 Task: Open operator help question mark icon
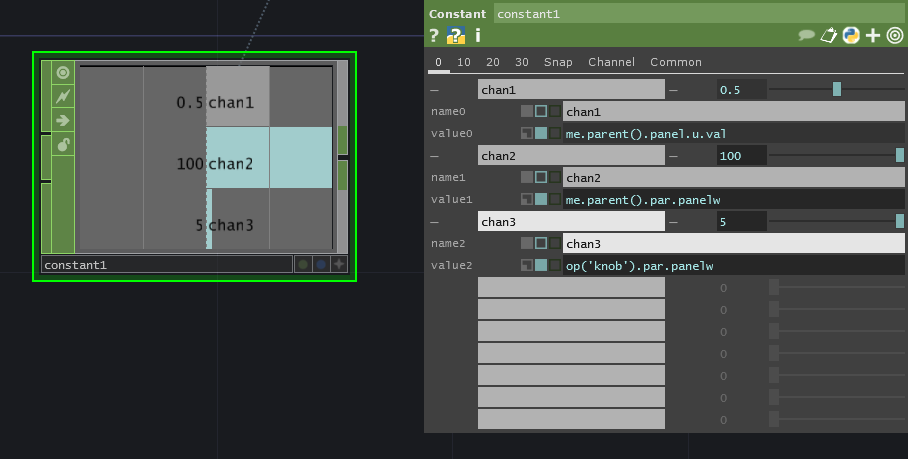434,35
